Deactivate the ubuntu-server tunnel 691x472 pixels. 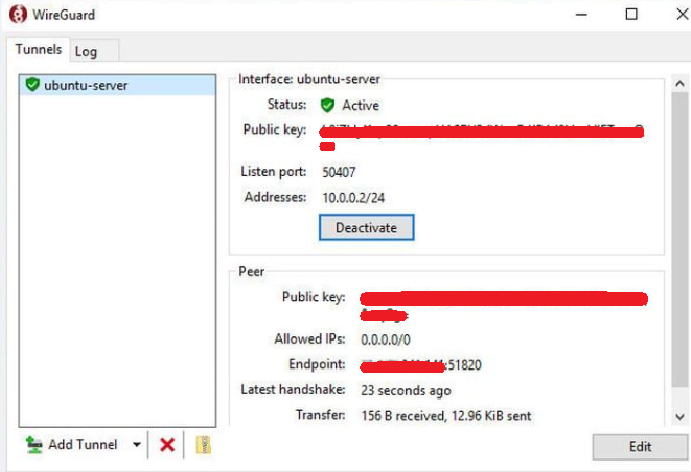[x=366, y=227]
